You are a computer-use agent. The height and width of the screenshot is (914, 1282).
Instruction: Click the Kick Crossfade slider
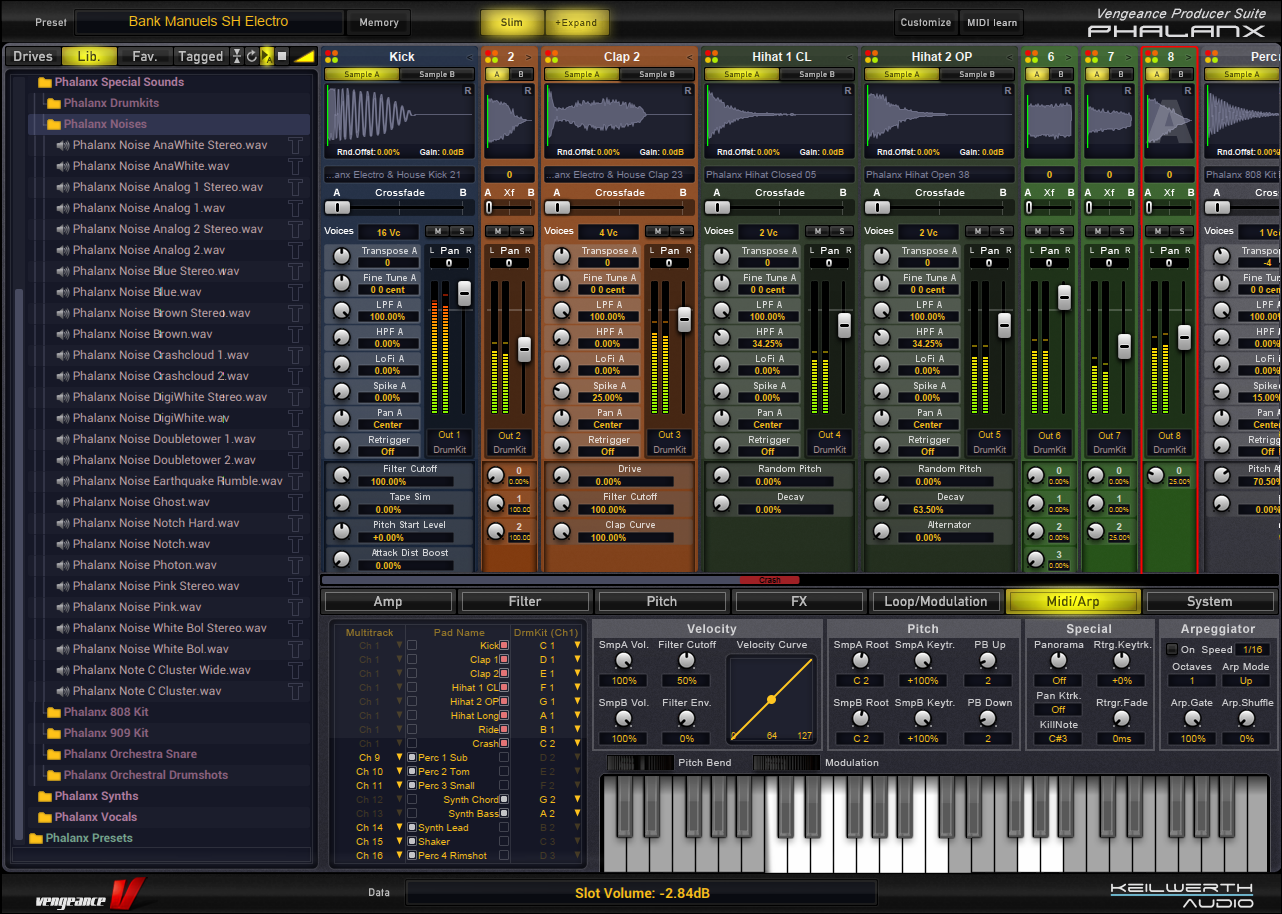(400, 208)
